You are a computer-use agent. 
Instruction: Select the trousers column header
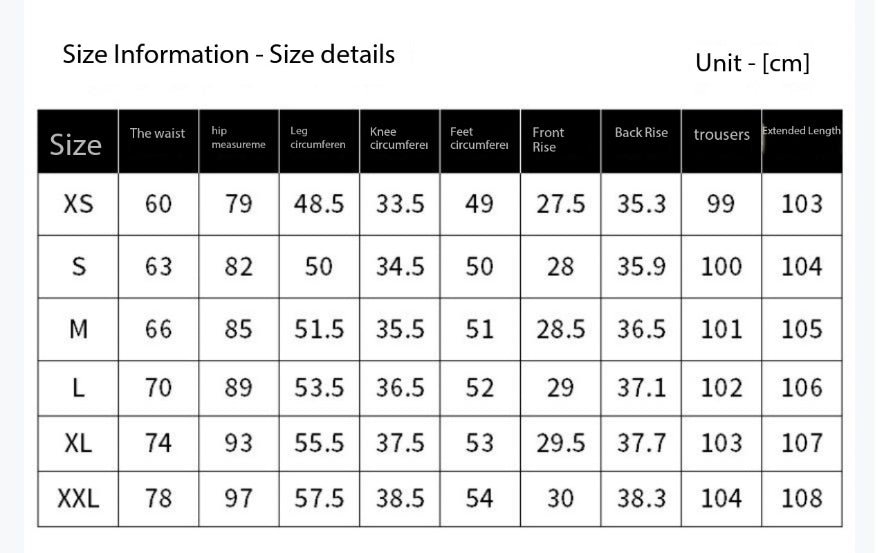click(721, 135)
